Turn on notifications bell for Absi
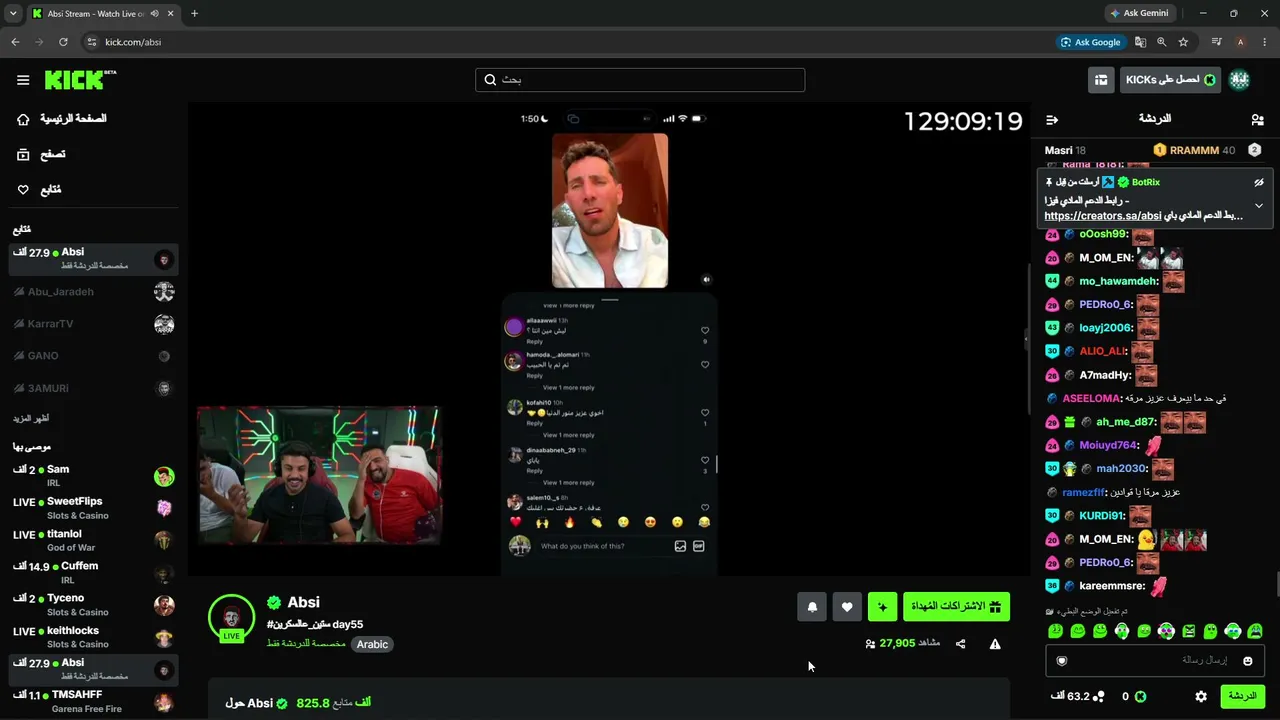 (812, 607)
